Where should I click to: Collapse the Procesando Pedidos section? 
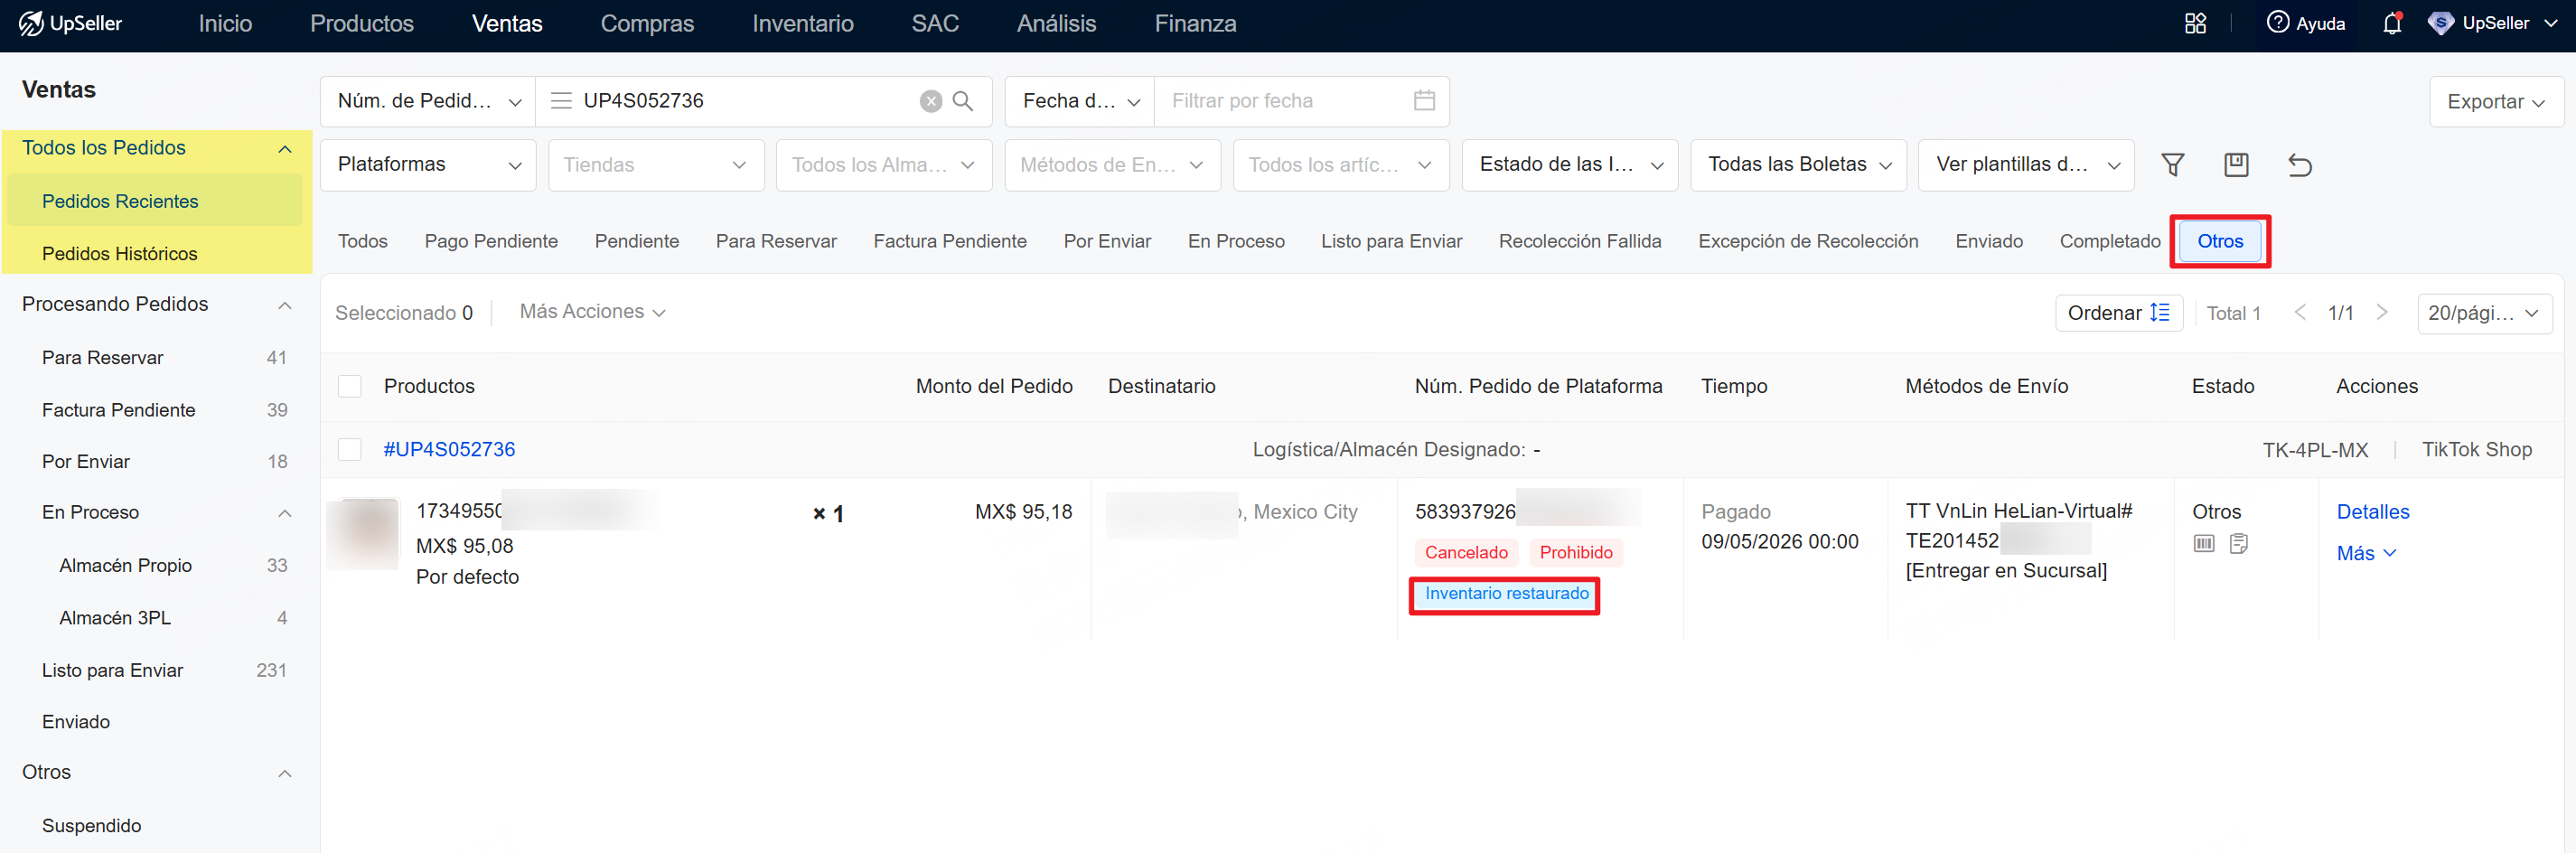tap(284, 305)
